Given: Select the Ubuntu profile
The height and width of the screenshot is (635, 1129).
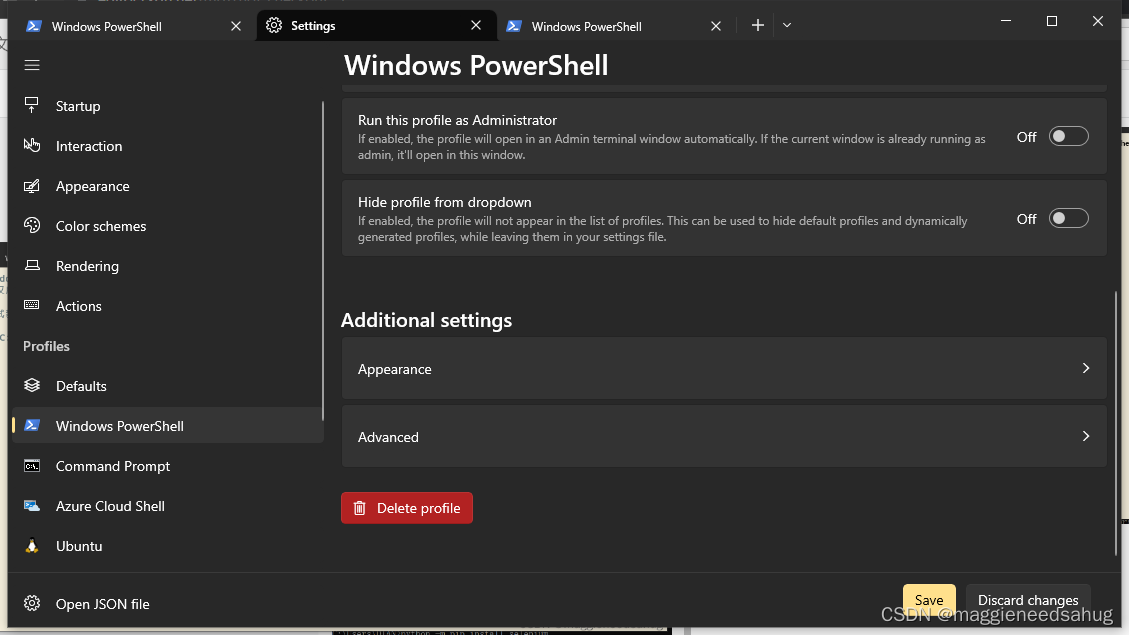Looking at the screenshot, I should [x=167, y=546].
